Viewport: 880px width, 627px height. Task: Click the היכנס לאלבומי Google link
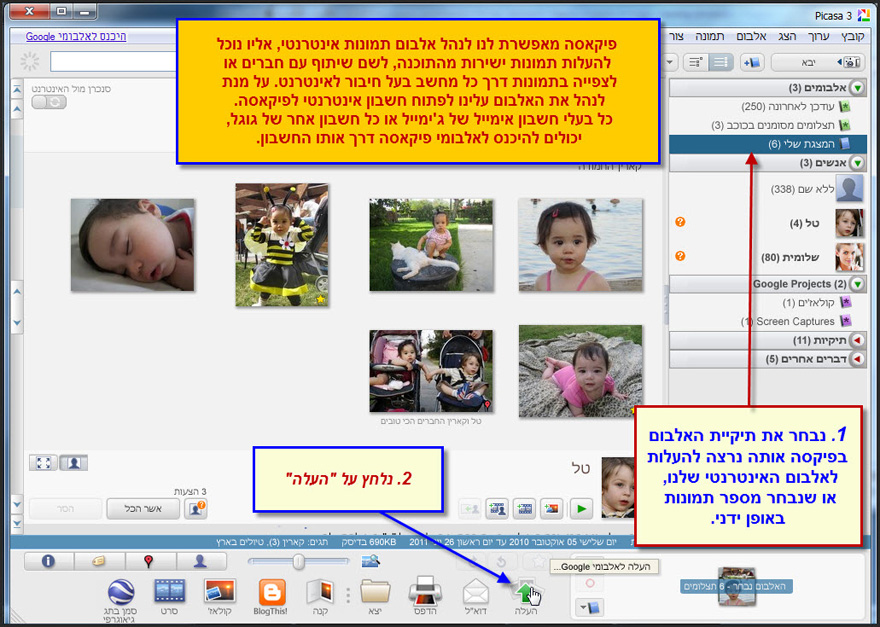[x=76, y=36]
